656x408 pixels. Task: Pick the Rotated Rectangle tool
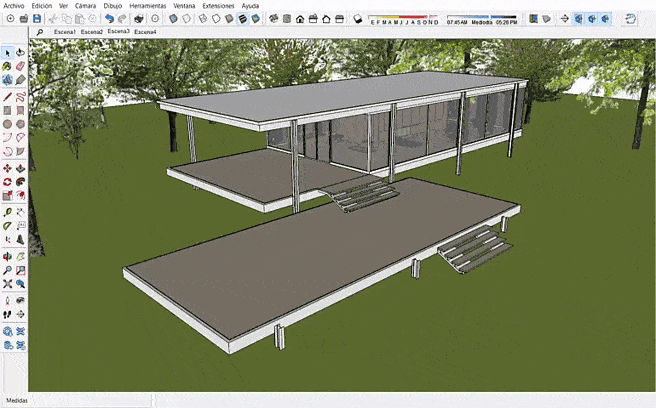[x=20, y=110]
